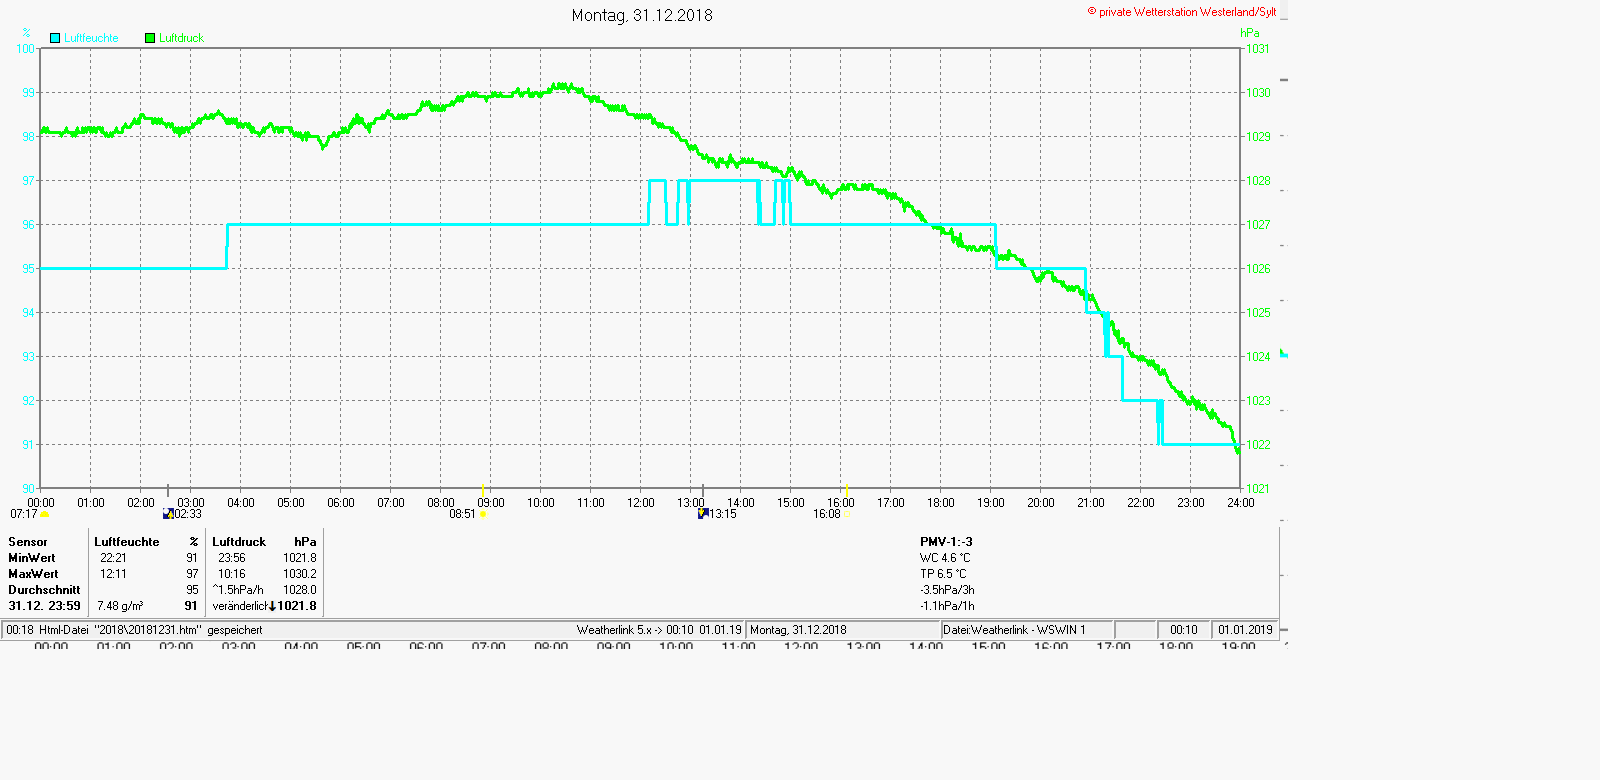Click the 'Luftdruck' column header in the table

pyautogui.click(x=239, y=542)
